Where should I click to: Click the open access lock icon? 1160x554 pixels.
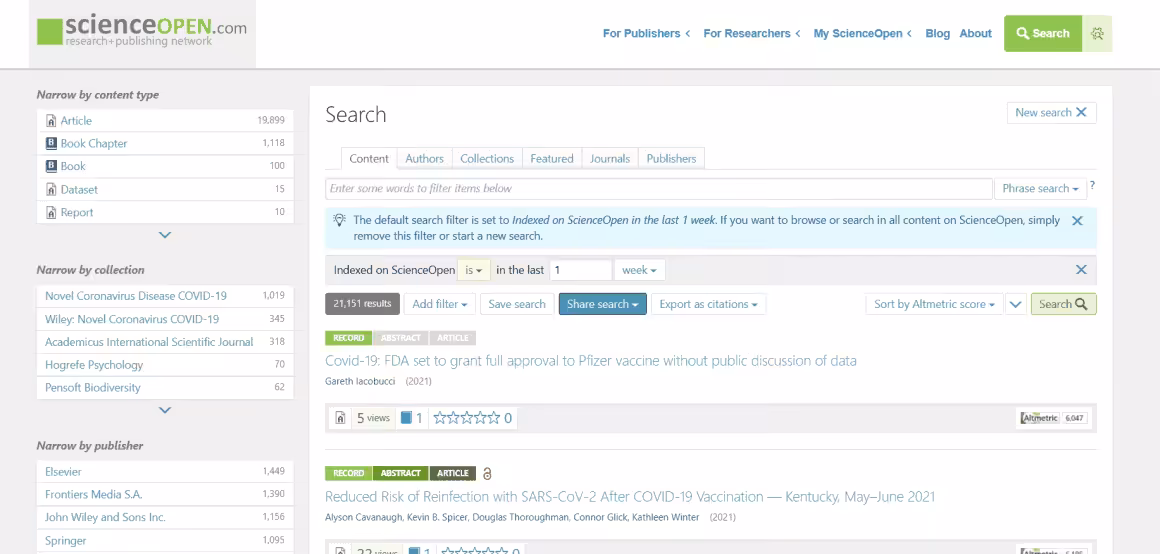click(487, 474)
